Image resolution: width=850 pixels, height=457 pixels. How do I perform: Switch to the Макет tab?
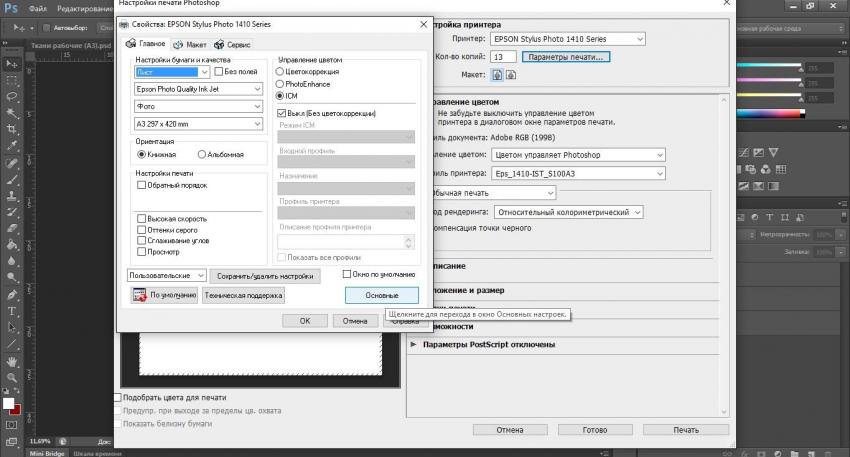click(x=190, y=44)
